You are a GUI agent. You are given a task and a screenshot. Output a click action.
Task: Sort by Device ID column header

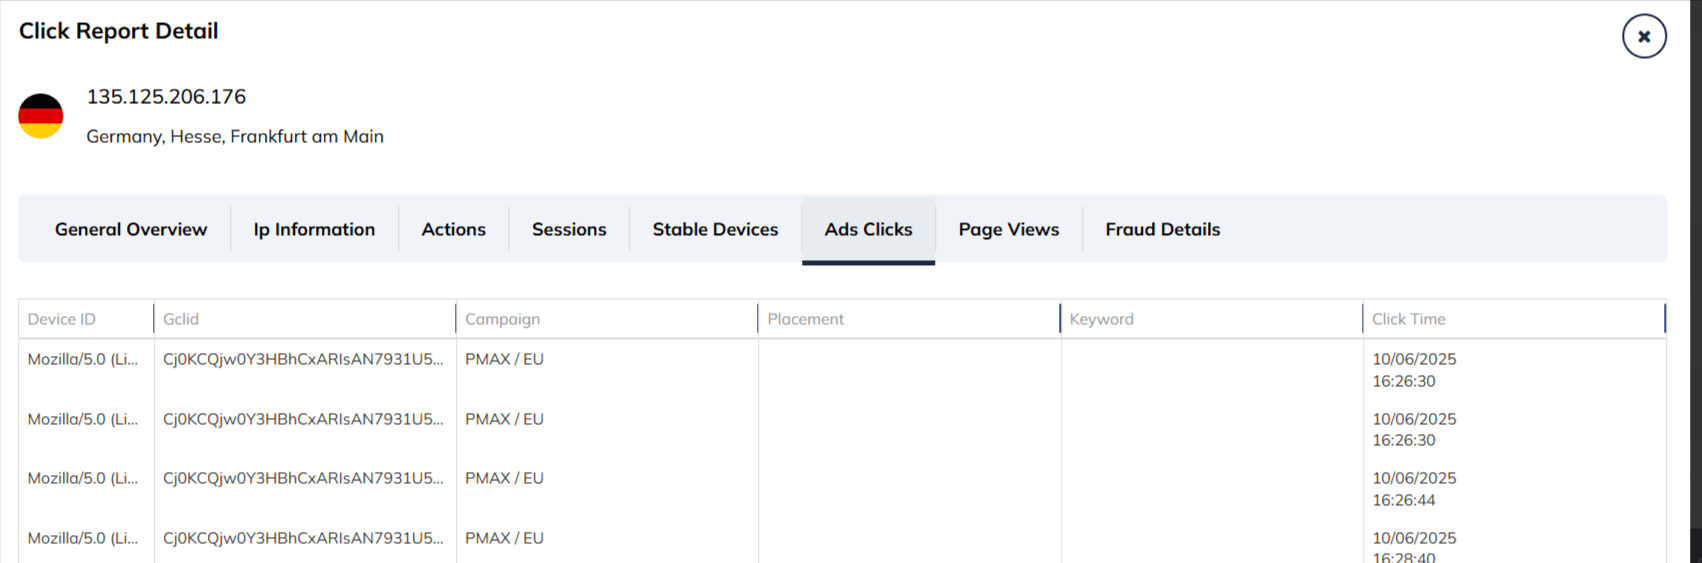coord(62,319)
